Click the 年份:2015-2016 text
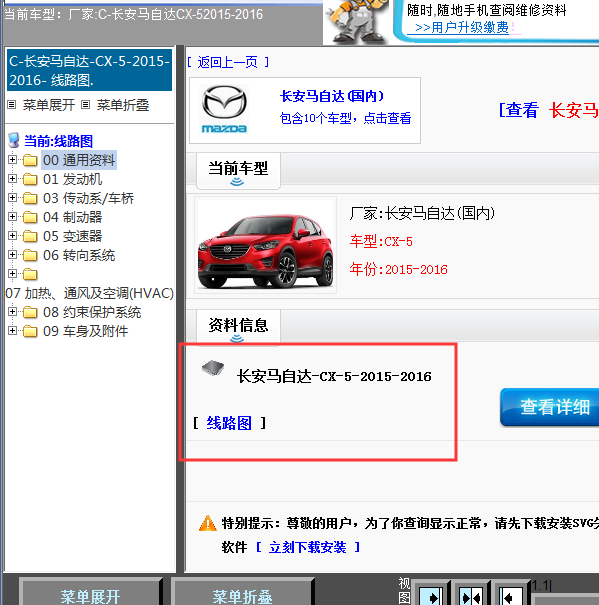The width and height of the screenshot is (599, 605). (398, 269)
